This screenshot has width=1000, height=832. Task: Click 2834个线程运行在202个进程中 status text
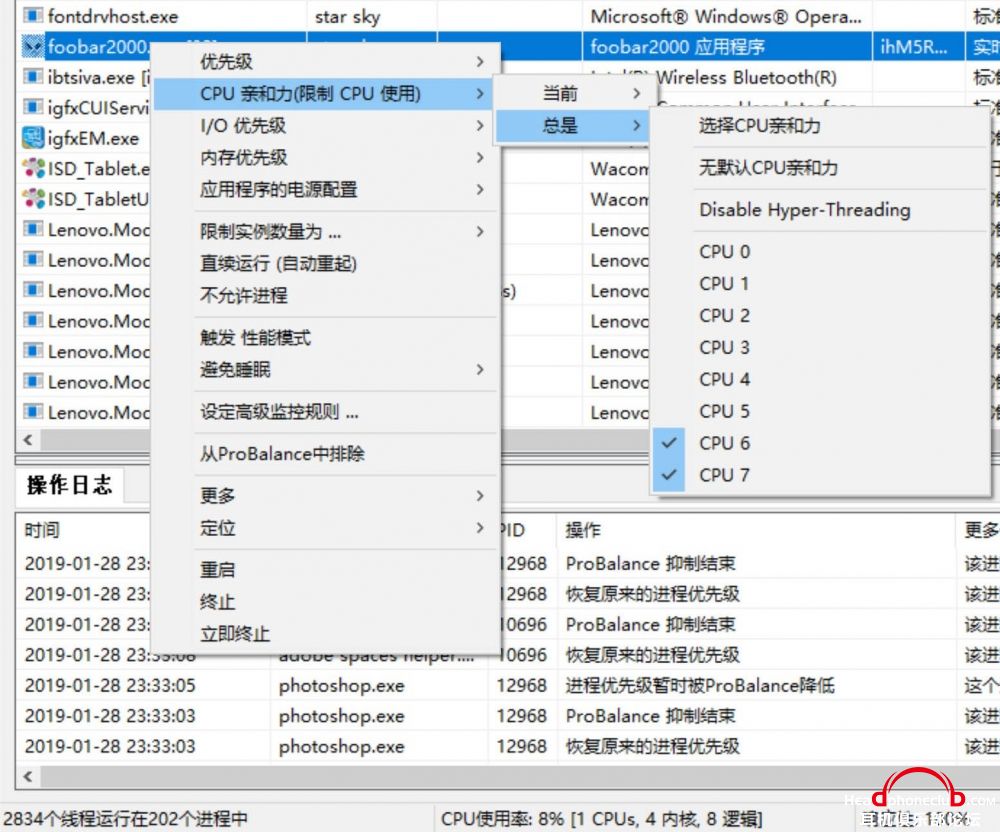click(125, 818)
